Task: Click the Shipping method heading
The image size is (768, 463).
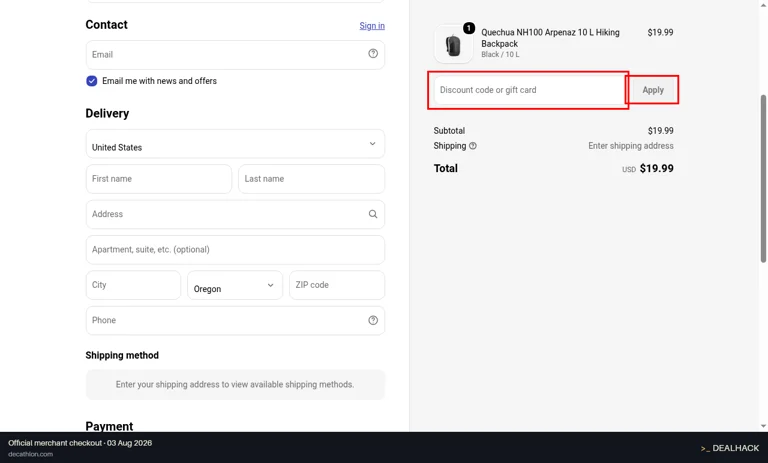Action: [122, 356]
